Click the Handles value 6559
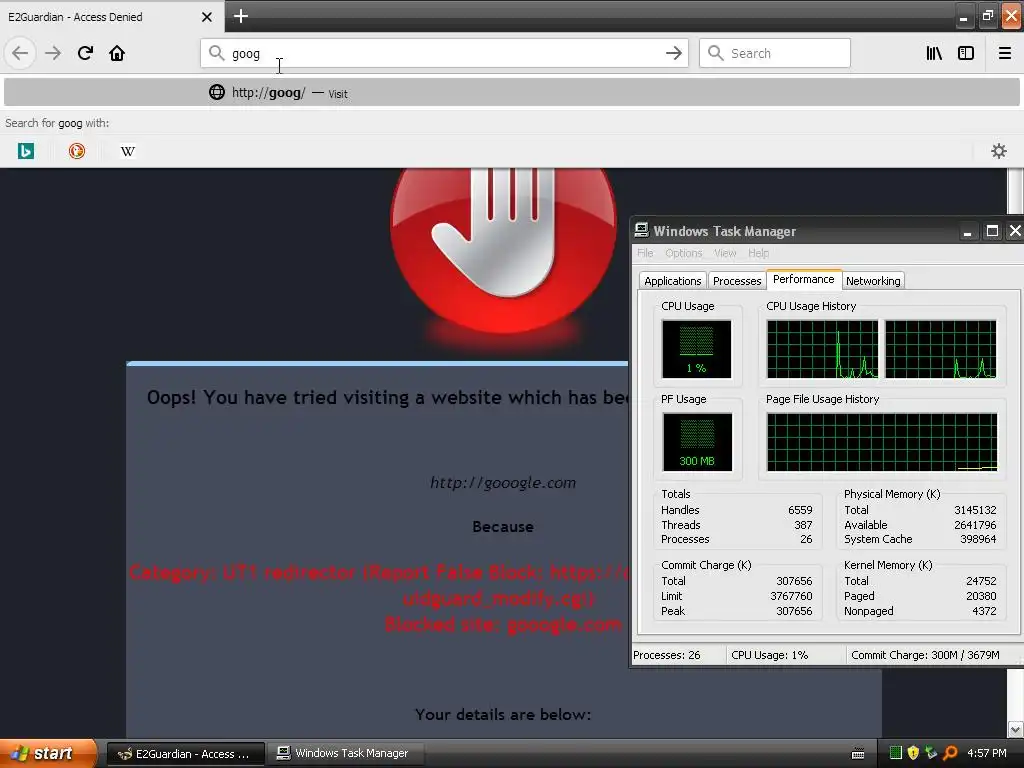This screenshot has width=1024, height=768. (800, 510)
